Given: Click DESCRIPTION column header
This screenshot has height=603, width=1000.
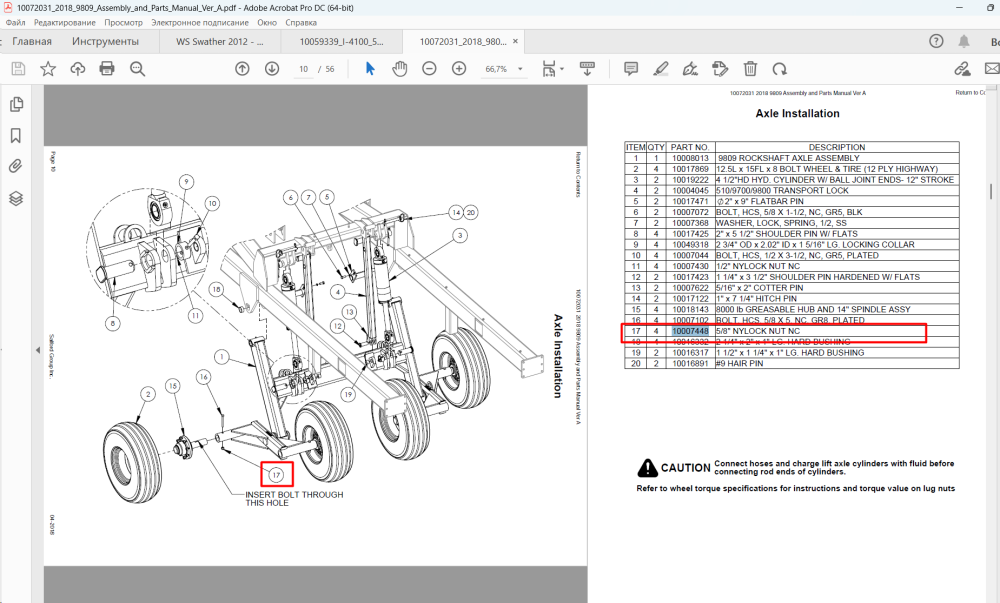Looking at the screenshot, I should [837, 147].
